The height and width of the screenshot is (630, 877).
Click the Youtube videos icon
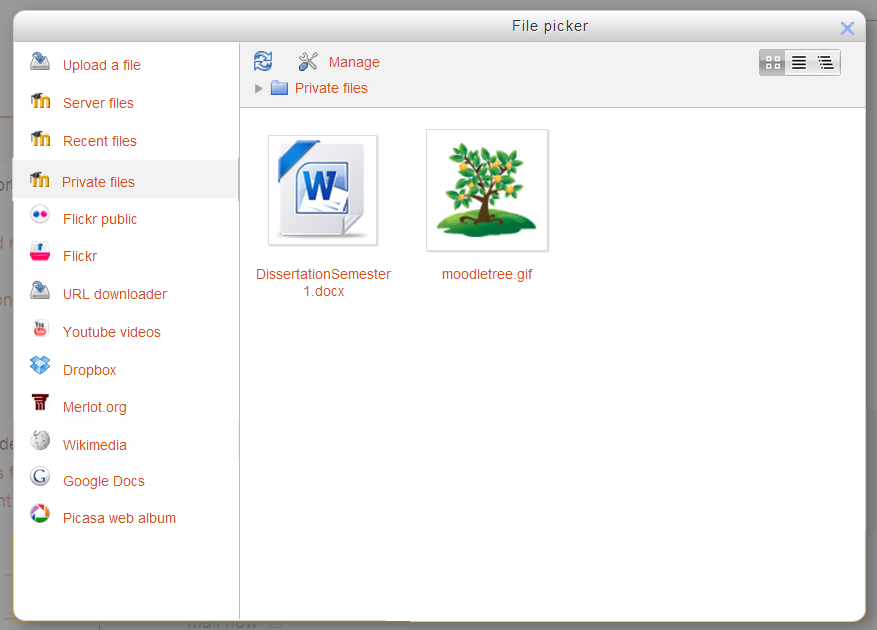point(40,331)
